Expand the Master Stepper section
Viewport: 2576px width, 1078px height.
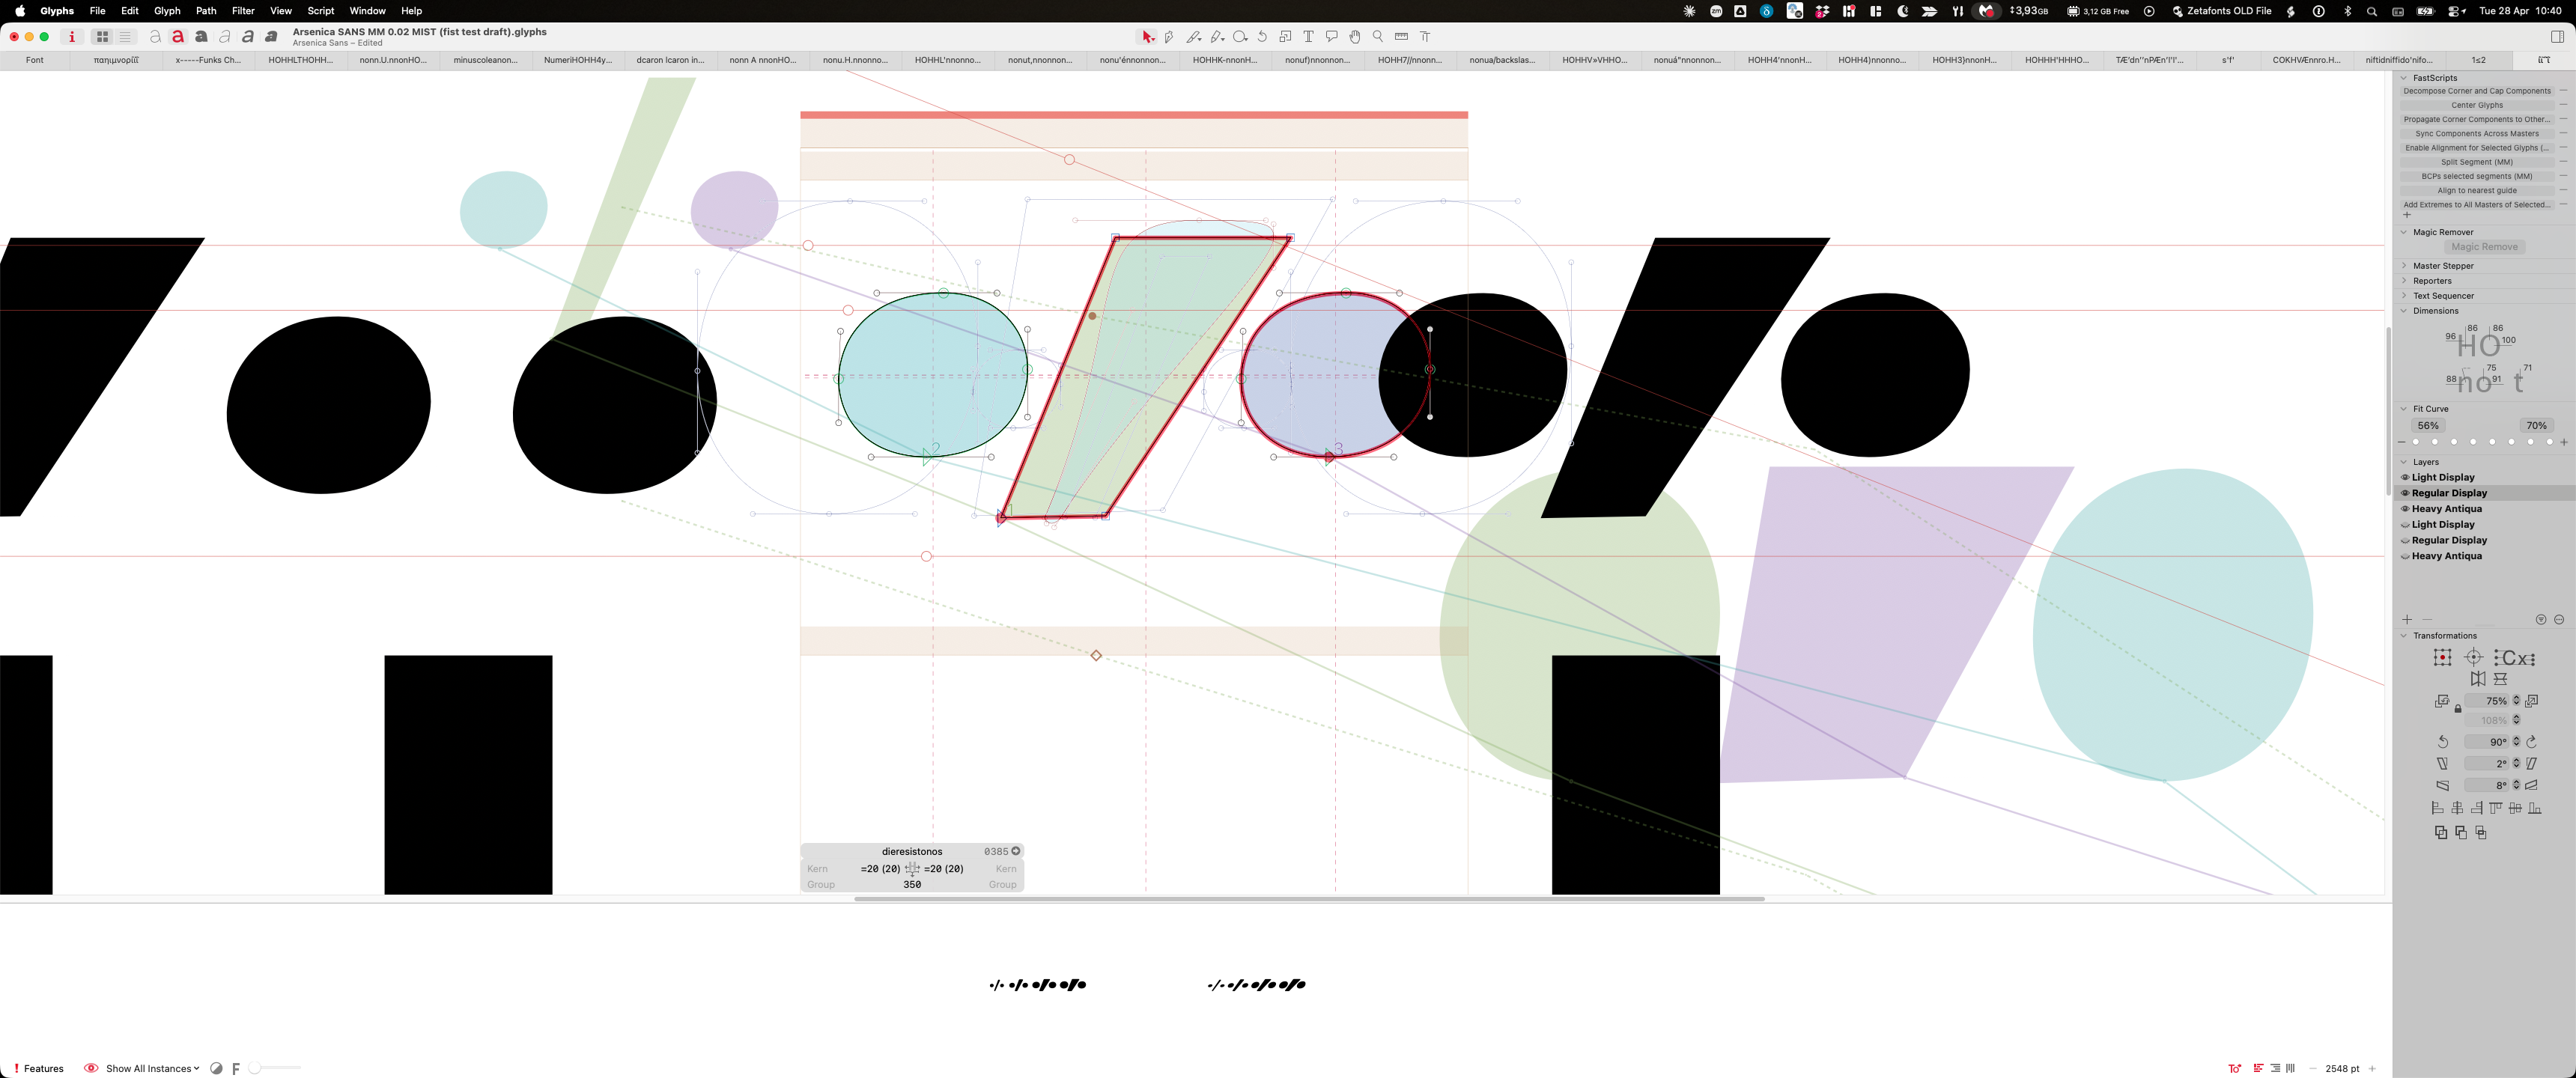tap(2404, 266)
